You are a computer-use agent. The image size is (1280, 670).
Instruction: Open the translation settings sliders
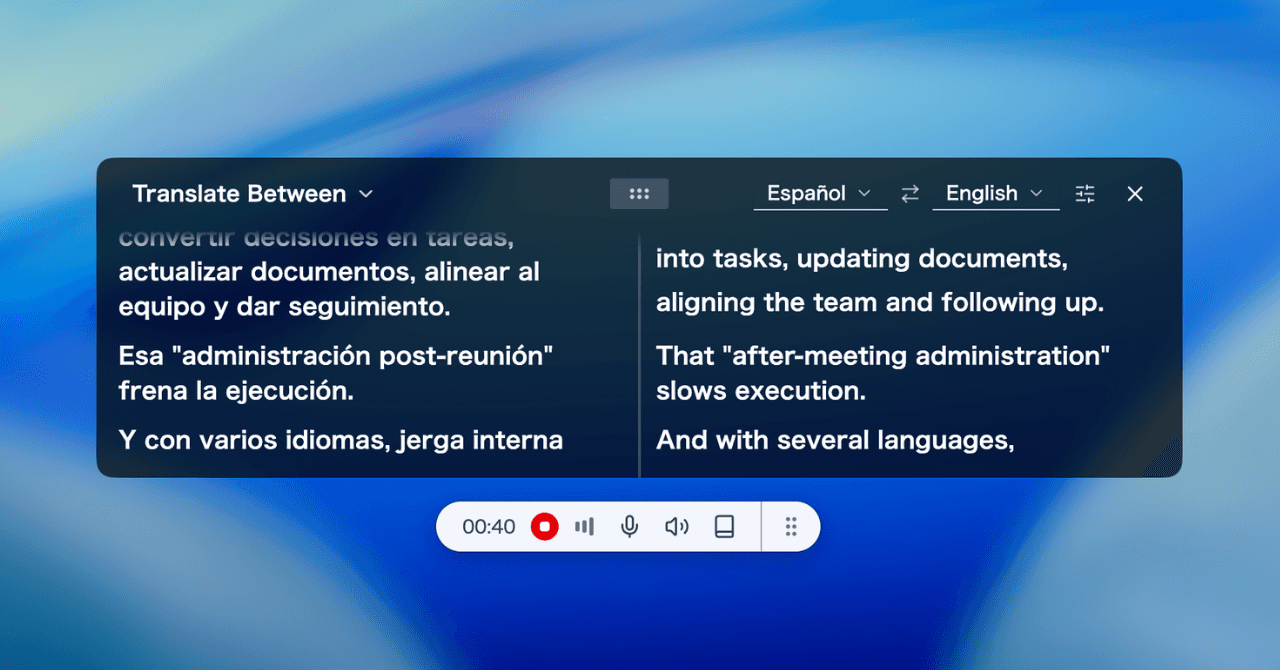tap(1084, 193)
